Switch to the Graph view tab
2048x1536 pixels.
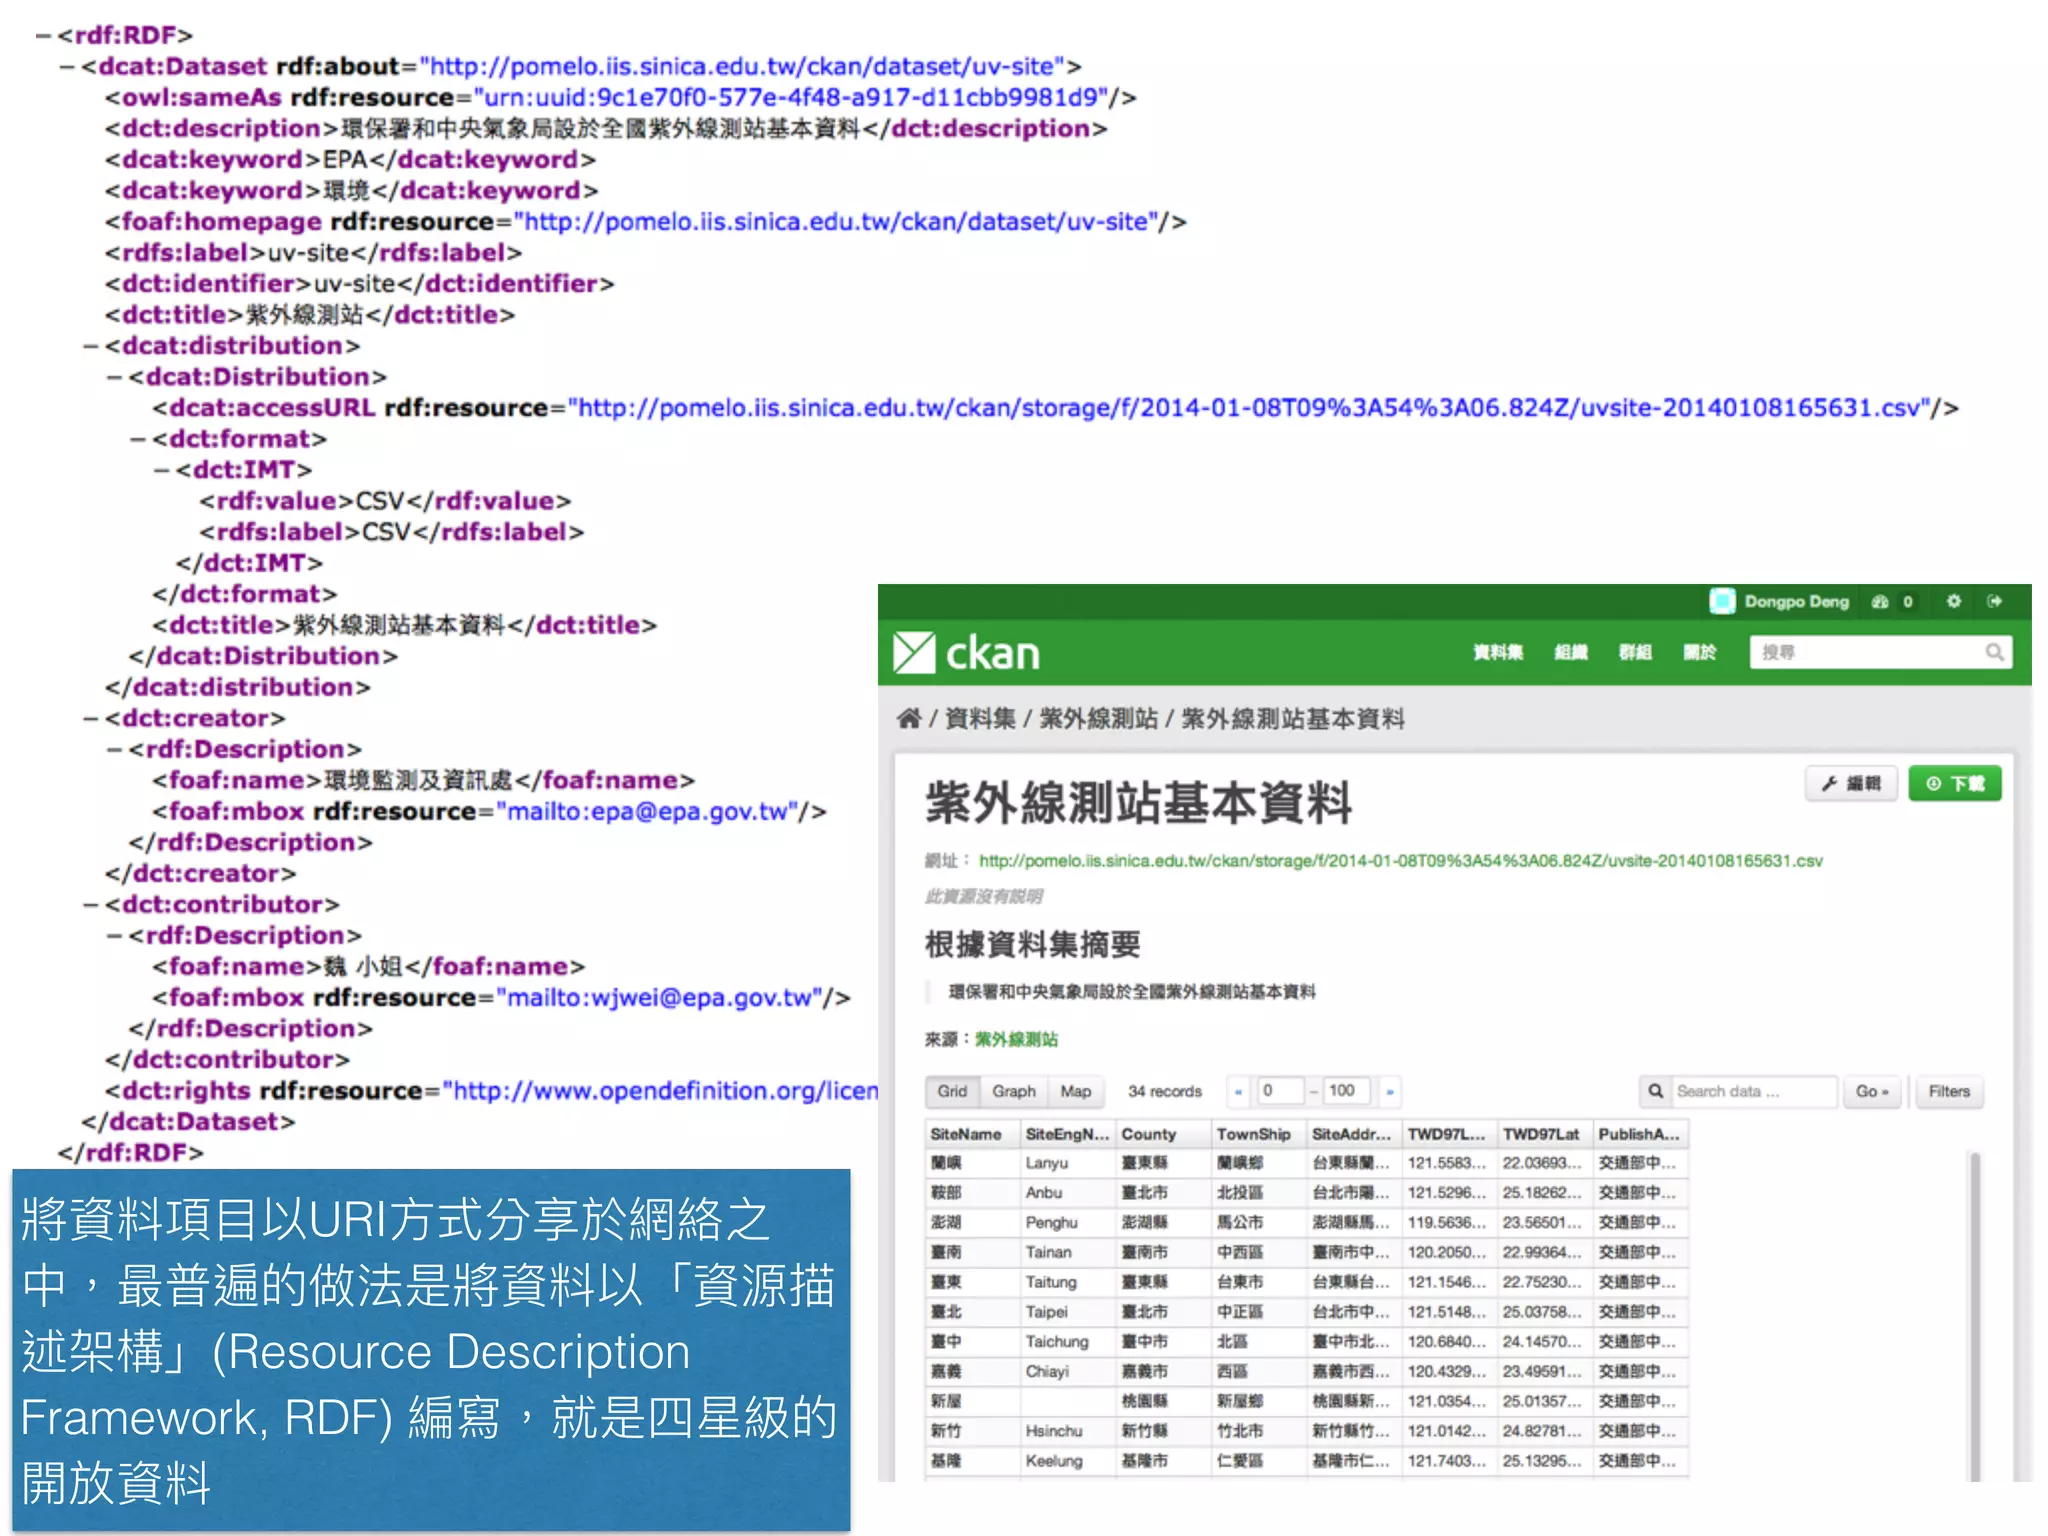click(1013, 1091)
